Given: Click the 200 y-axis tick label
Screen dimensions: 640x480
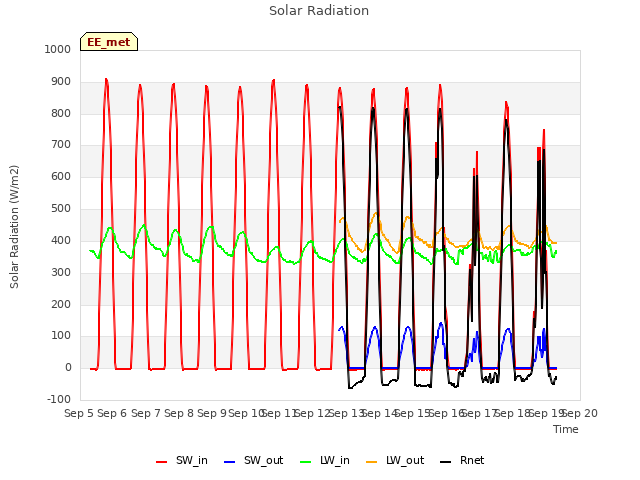Looking at the screenshot, I should 61,304.
